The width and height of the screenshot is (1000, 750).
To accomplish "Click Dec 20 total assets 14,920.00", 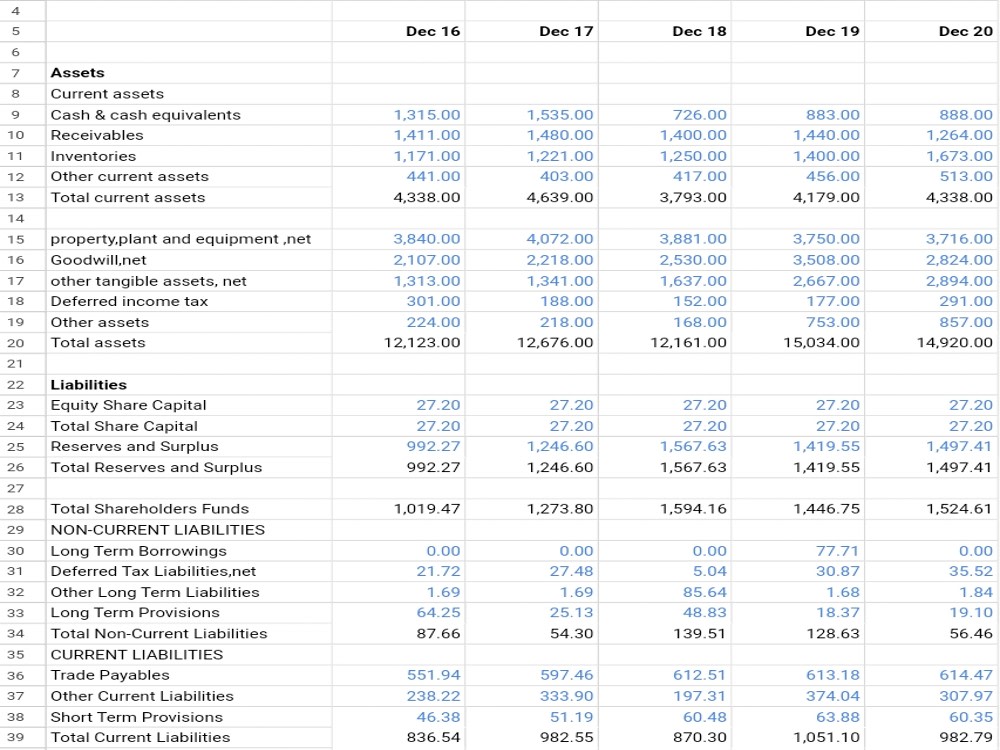I will pyautogui.click(x=955, y=343).
